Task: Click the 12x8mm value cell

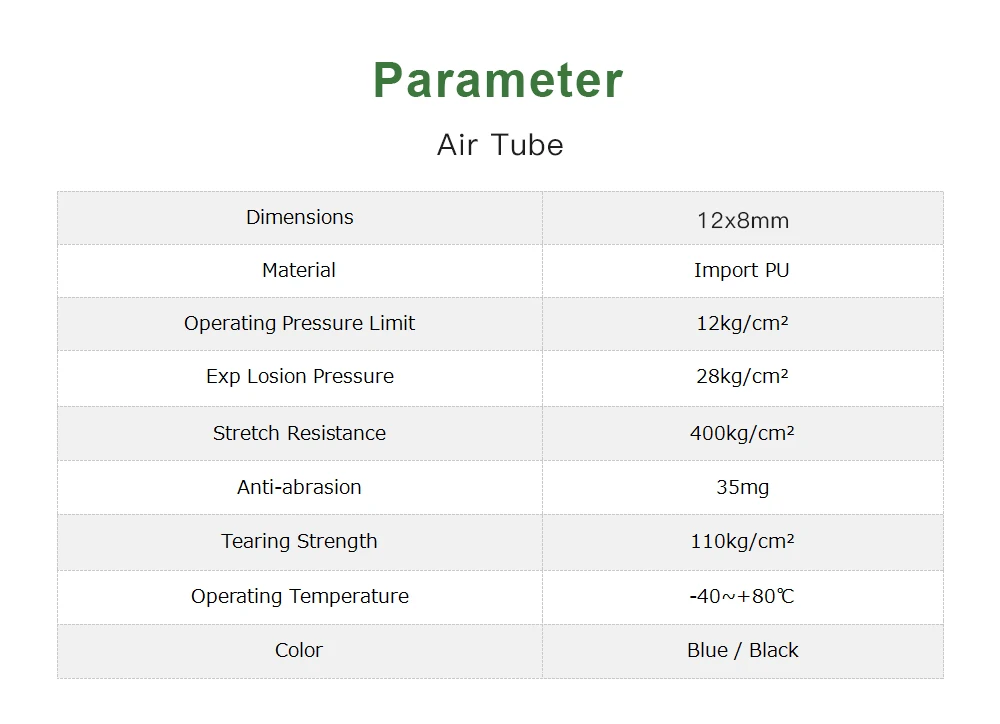Action: (x=742, y=220)
